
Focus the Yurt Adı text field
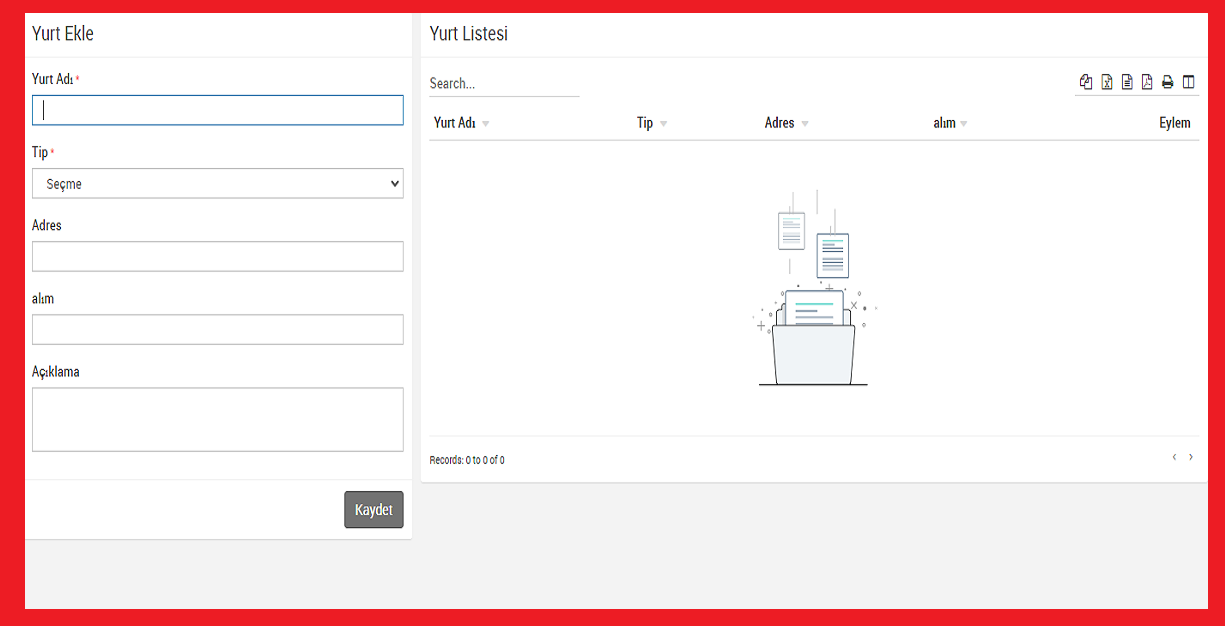pos(217,110)
